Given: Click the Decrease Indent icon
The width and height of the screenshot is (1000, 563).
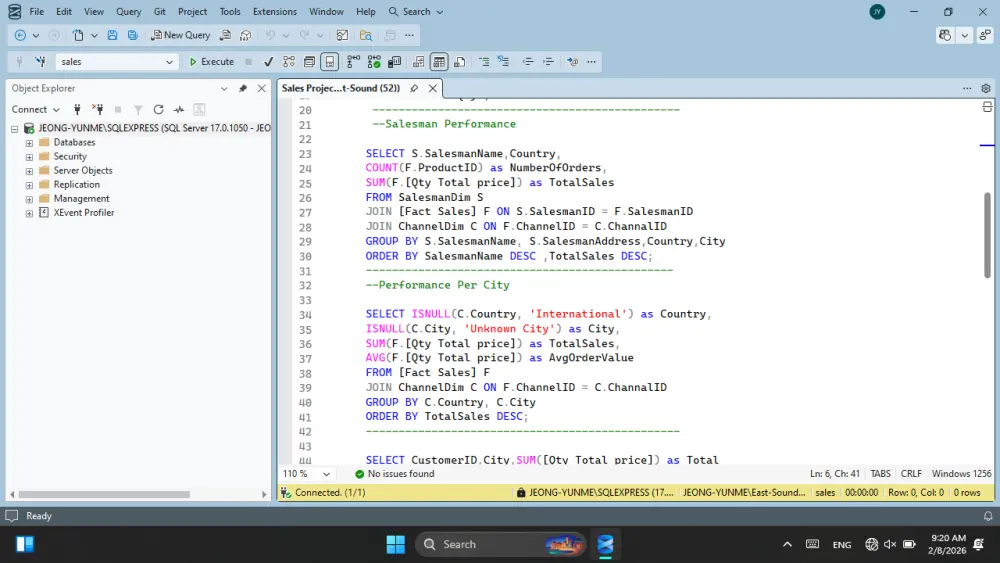Looking at the screenshot, I should pos(527,62).
